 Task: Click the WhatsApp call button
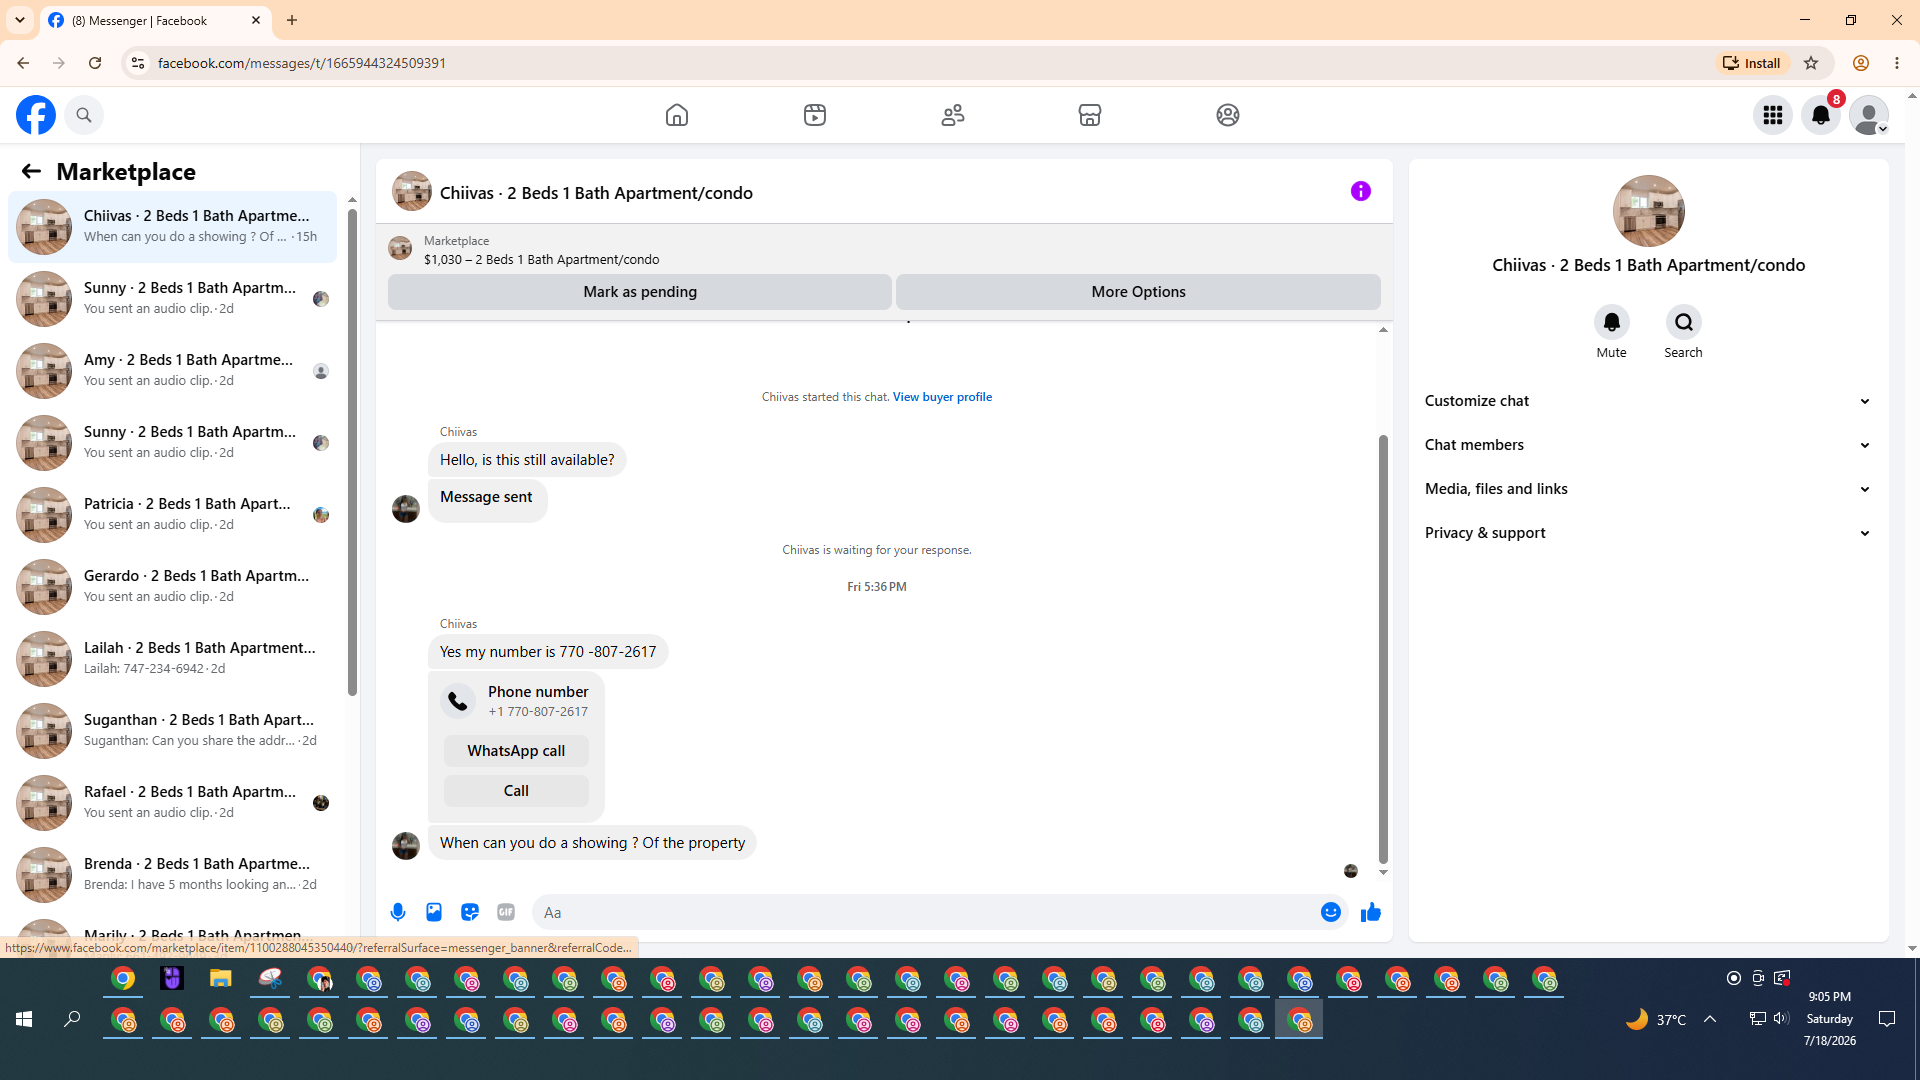click(x=516, y=751)
